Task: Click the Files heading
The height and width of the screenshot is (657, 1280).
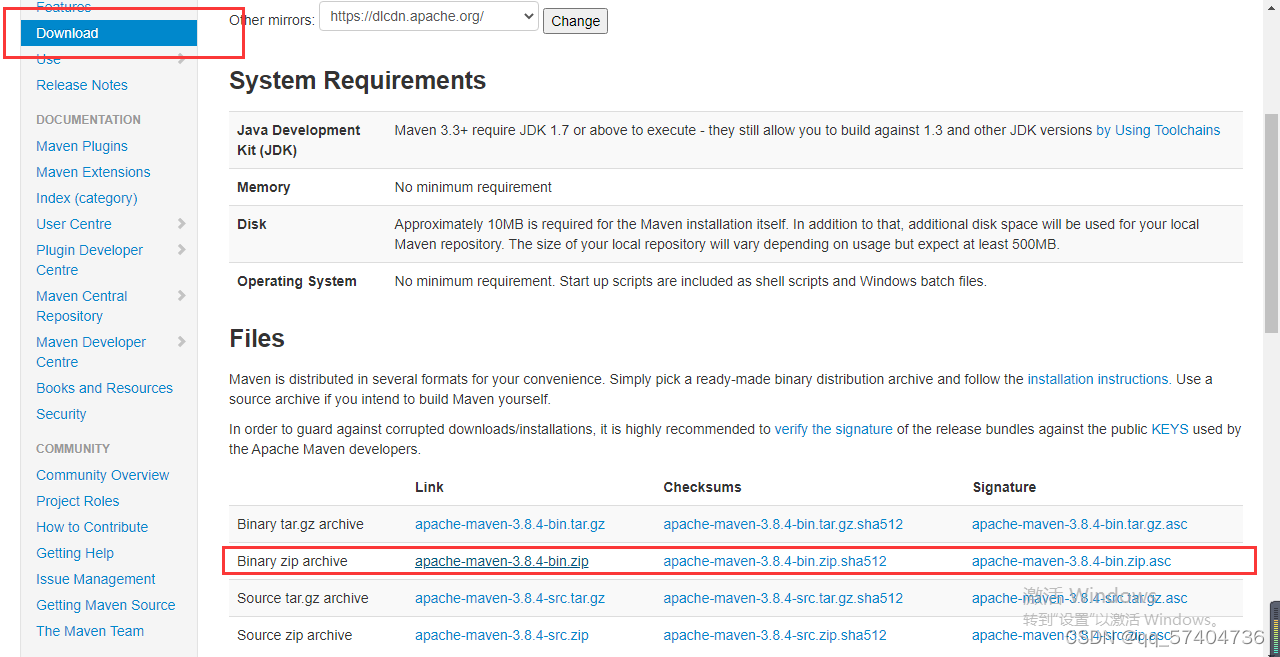Action: pos(257,339)
